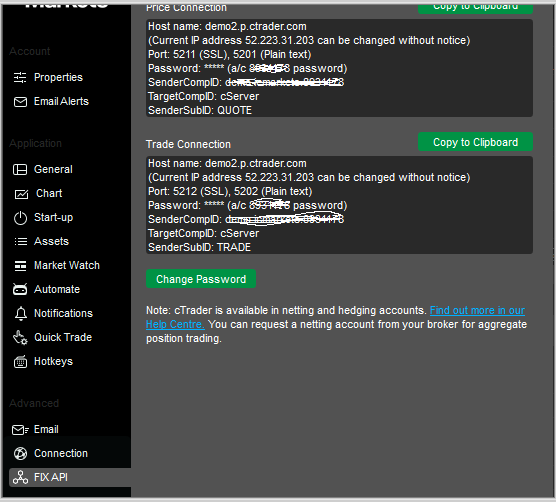
Task: Click the Hotkeys keyboard icon
Action: (x=20, y=362)
